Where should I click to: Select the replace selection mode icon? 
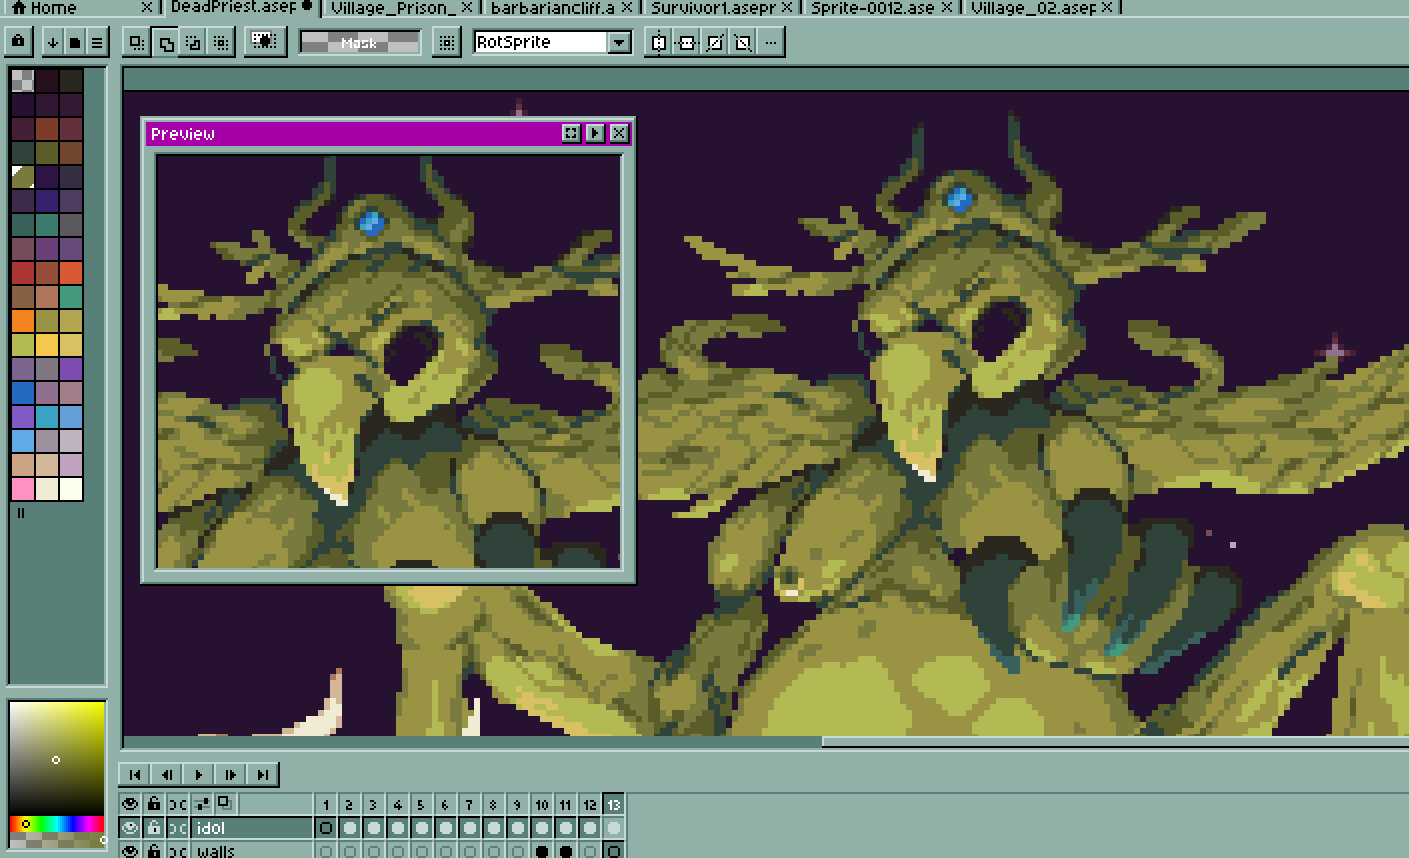click(x=137, y=42)
